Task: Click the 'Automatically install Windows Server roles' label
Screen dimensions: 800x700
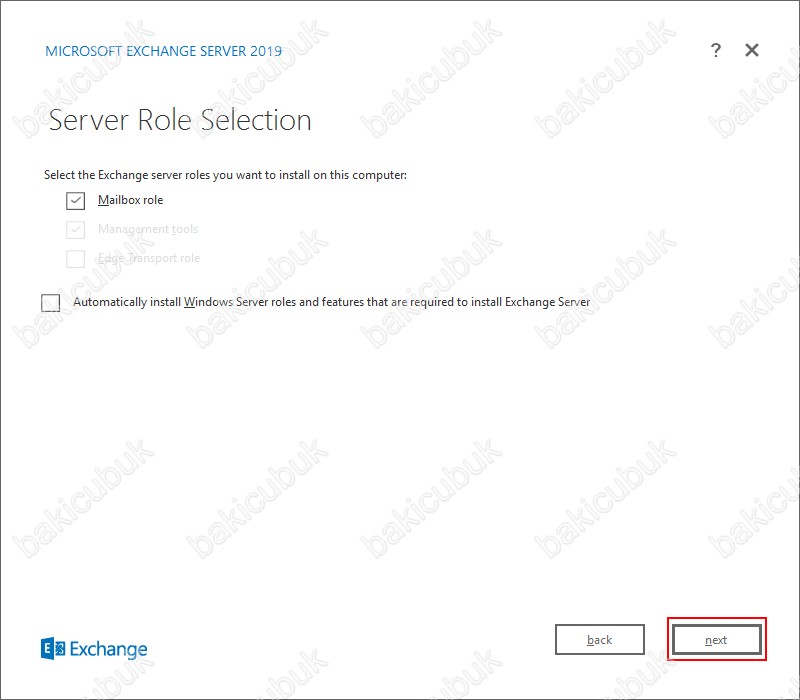Action: [x=332, y=302]
